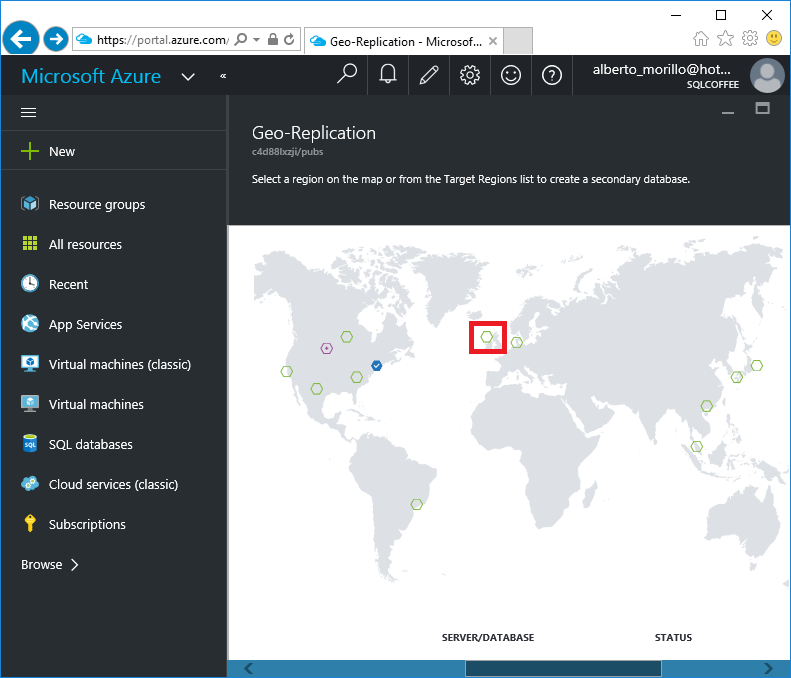Select the North Central US hexagon
The width and height of the screenshot is (791, 678).
[x=347, y=336]
